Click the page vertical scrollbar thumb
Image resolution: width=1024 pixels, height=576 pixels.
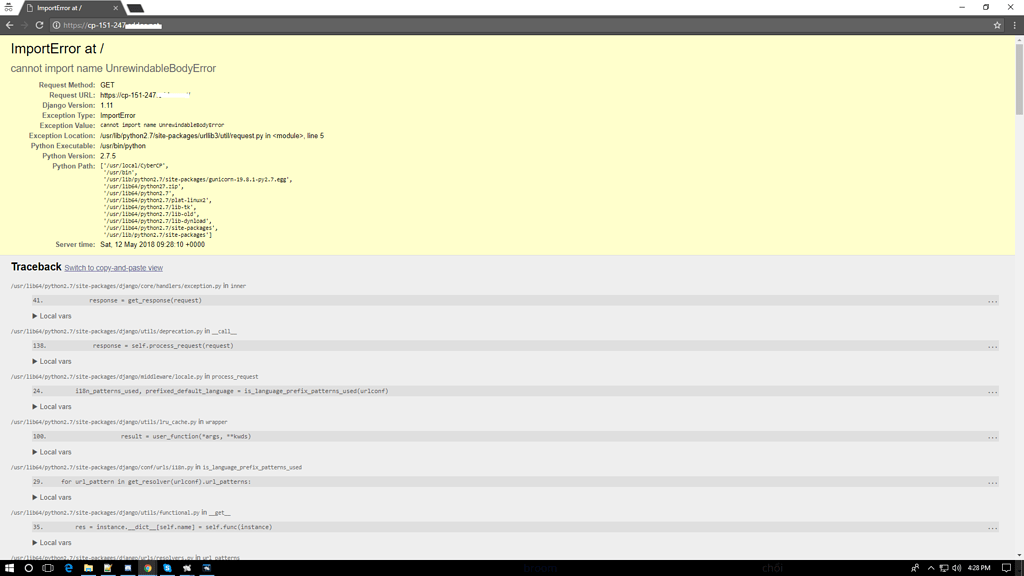point(1019,80)
